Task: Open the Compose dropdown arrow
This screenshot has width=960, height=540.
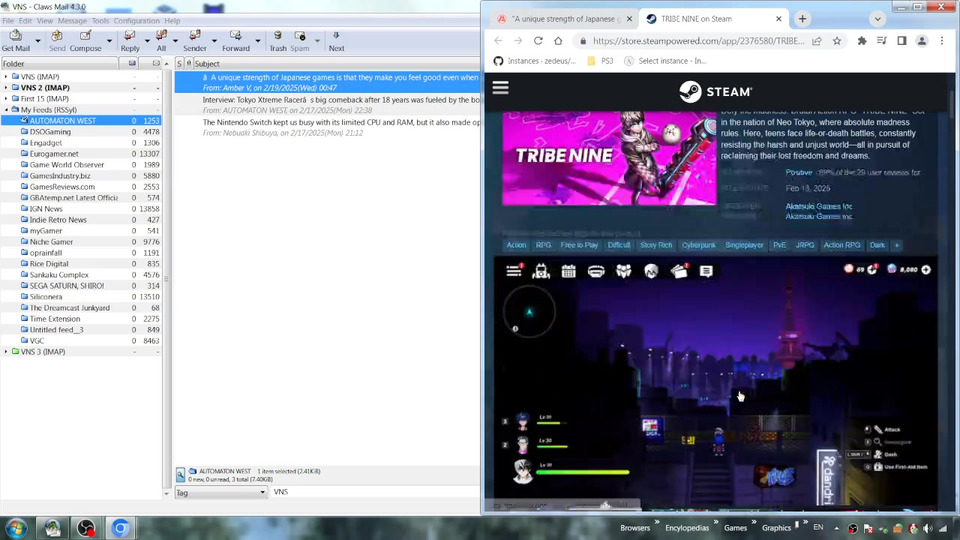Action: pos(109,42)
